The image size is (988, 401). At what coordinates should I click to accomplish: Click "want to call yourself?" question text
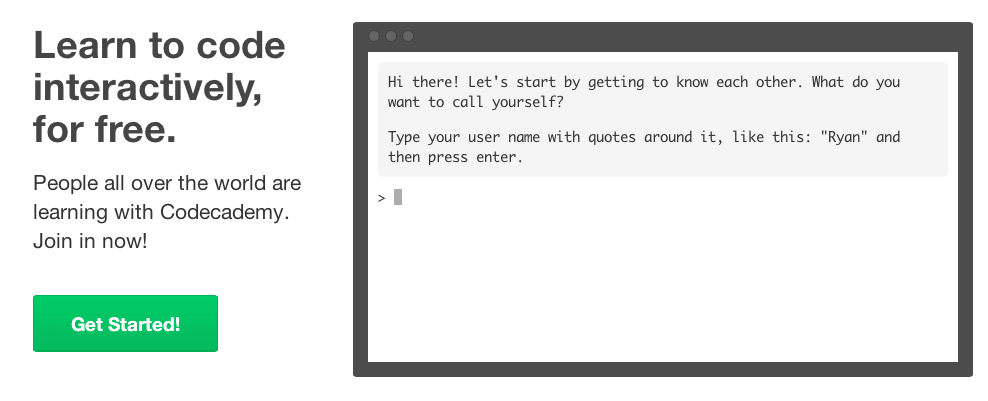point(476,102)
